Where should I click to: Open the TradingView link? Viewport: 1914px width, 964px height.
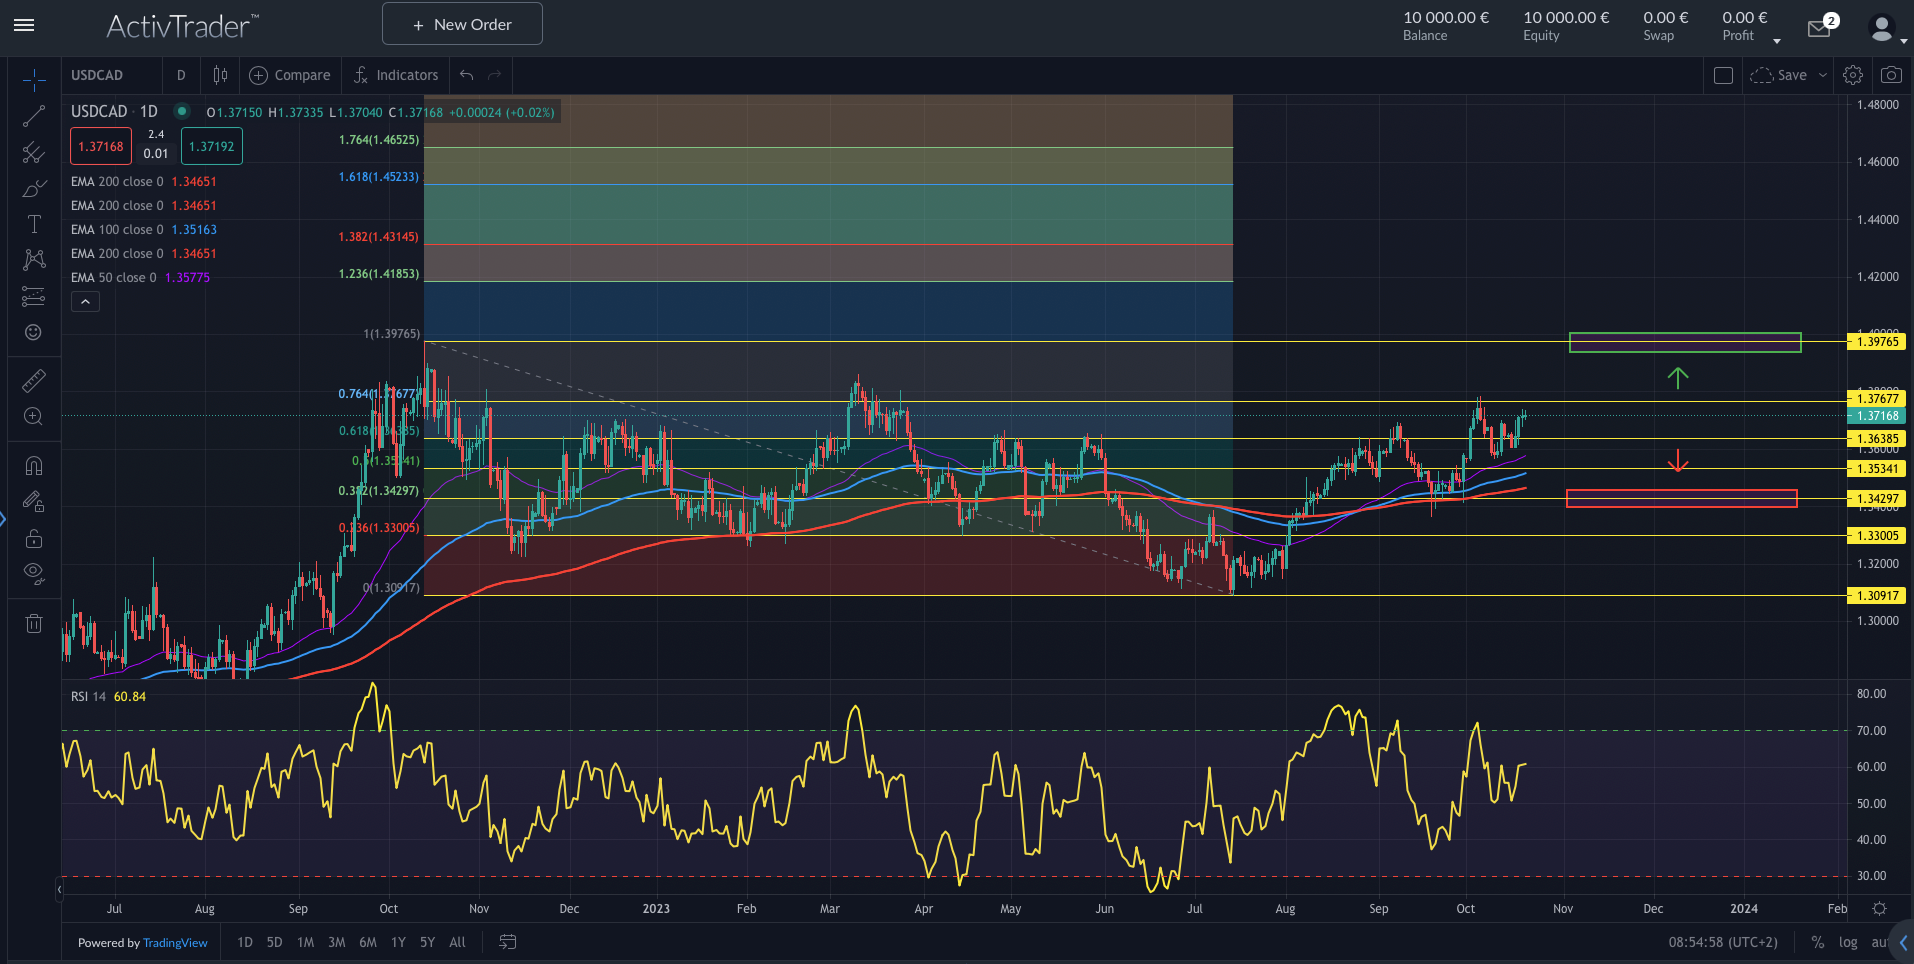[175, 942]
